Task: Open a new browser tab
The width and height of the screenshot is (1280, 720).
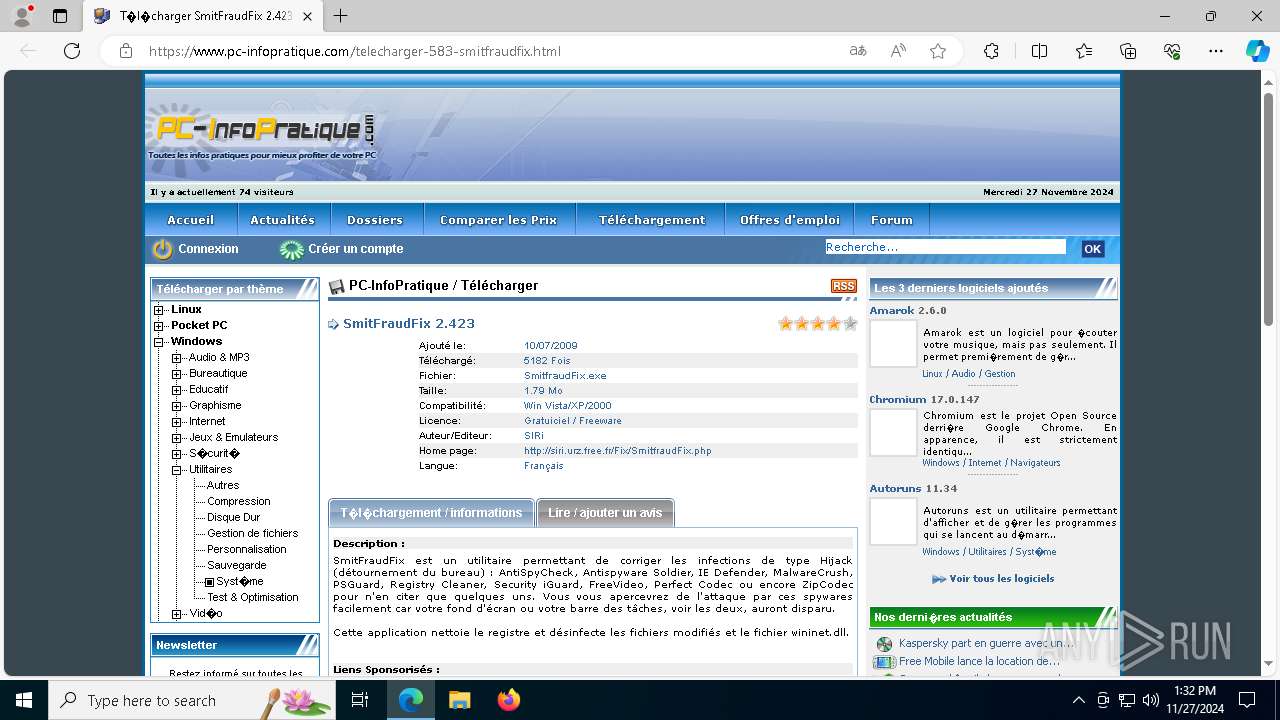Action: (341, 16)
